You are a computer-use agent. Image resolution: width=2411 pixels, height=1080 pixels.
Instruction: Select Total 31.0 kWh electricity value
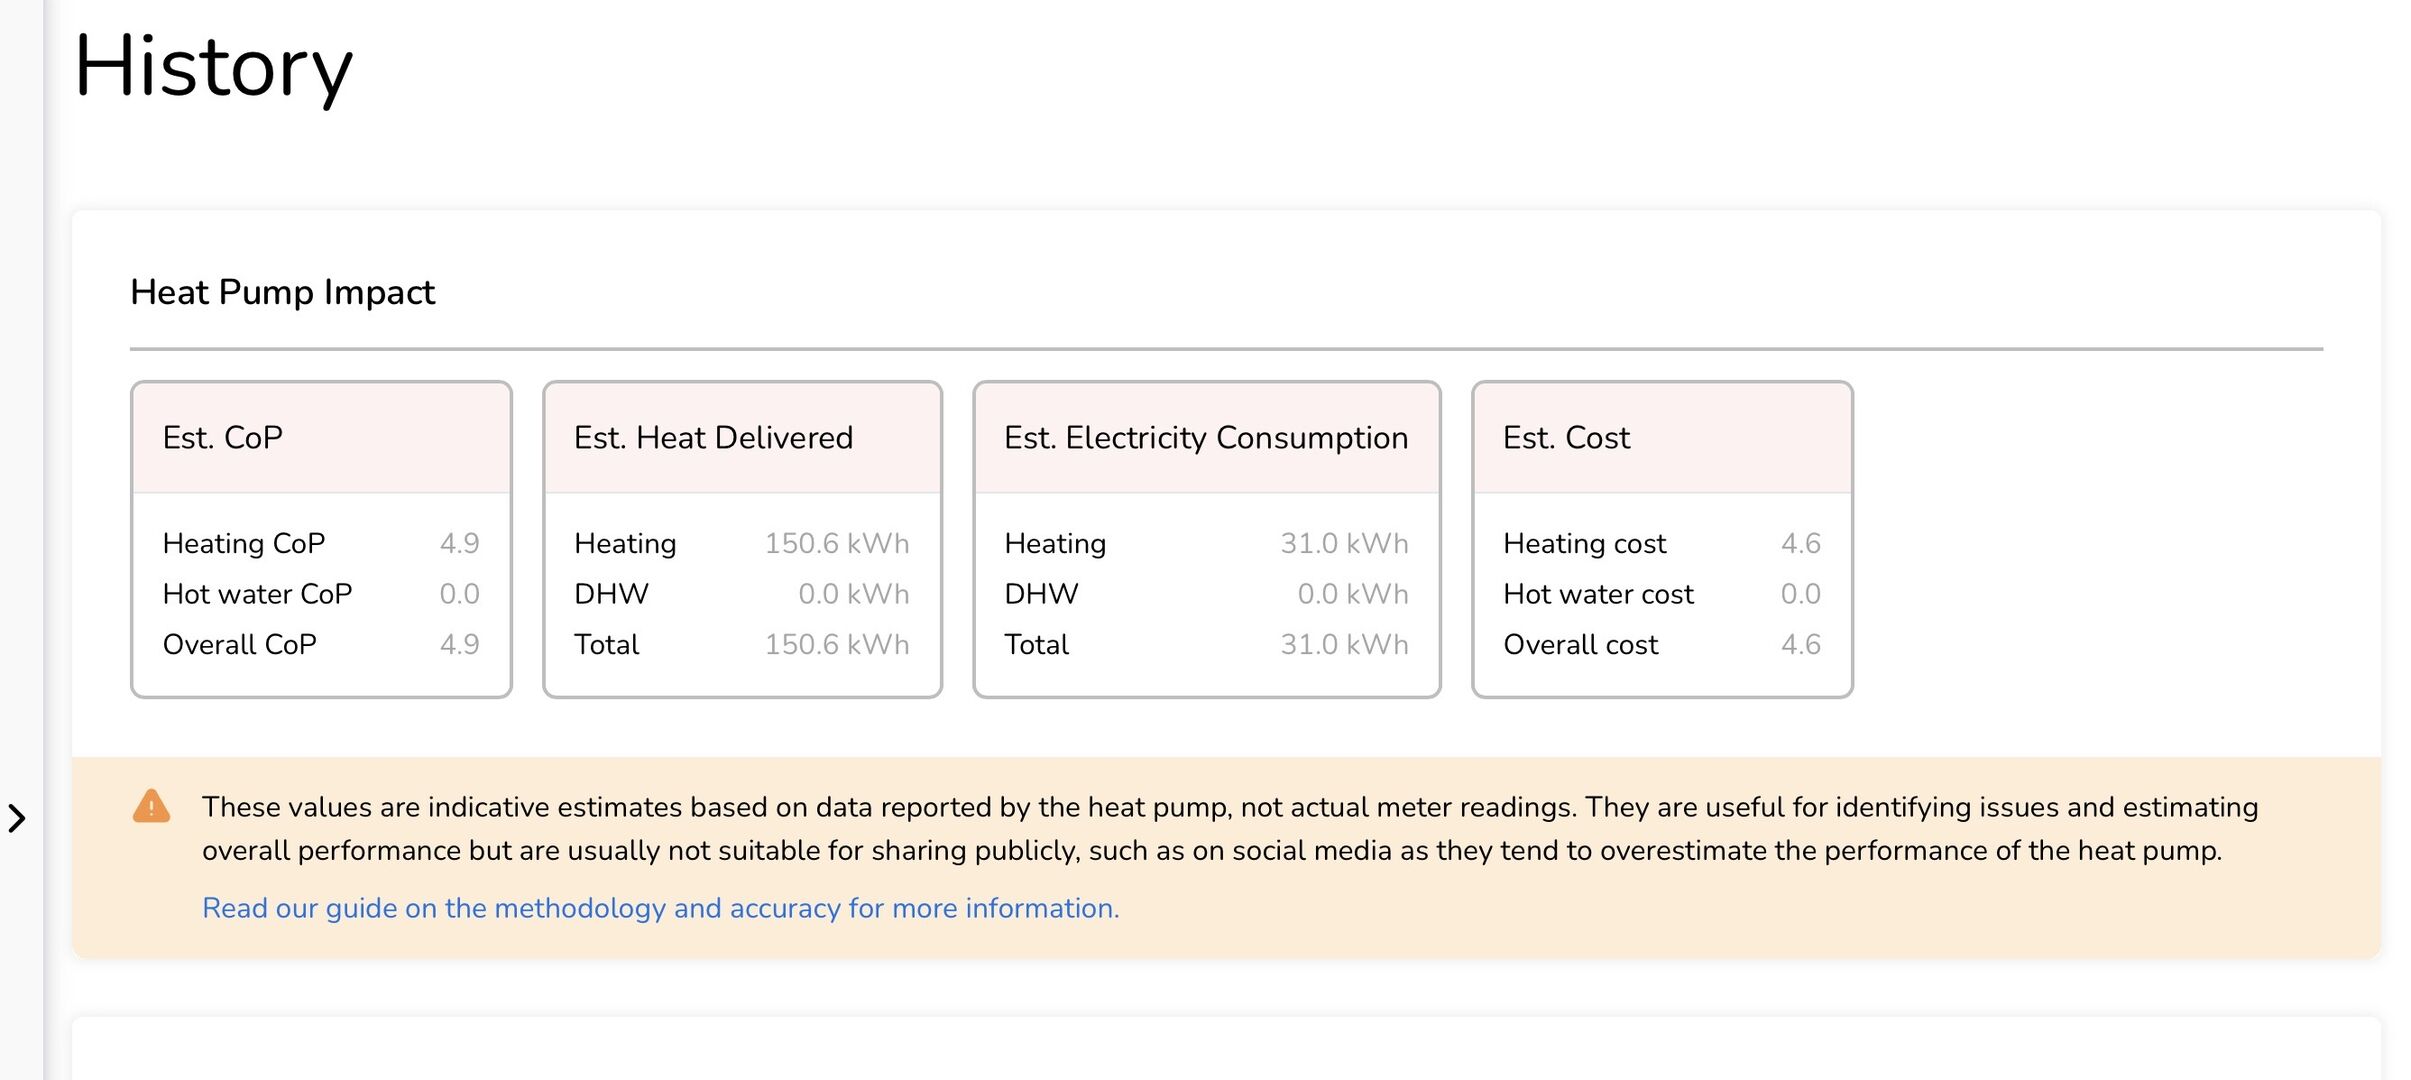pos(1343,645)
